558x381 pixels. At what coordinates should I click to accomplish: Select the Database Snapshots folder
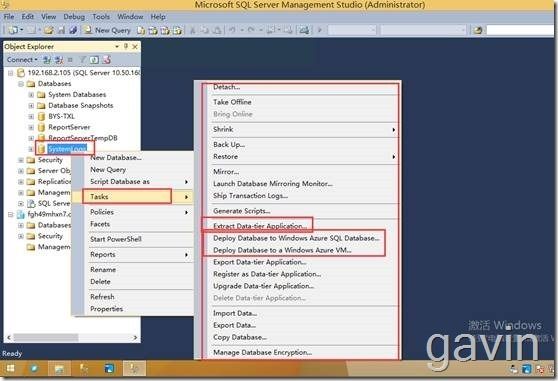coord(80,105)
